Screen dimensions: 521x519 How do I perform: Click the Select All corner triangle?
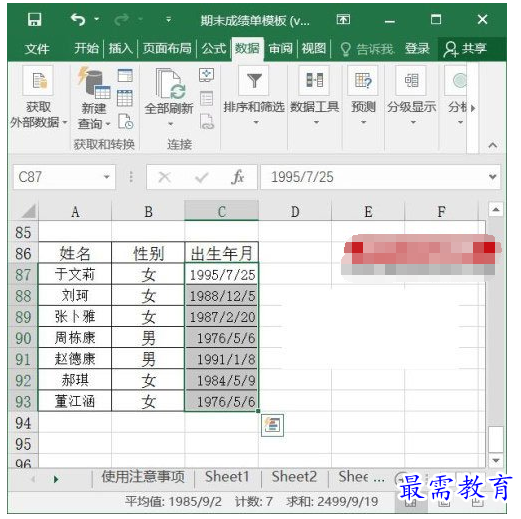28,211
